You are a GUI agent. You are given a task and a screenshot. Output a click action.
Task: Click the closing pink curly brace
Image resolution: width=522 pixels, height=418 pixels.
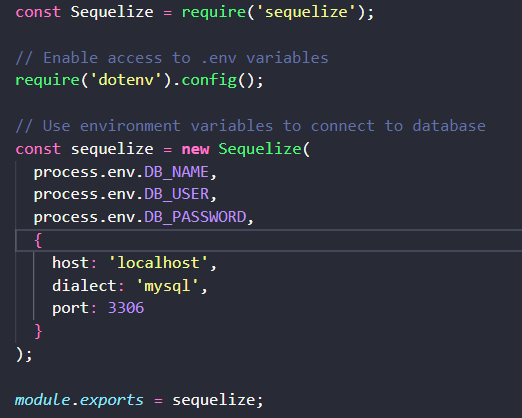(38, 331)
